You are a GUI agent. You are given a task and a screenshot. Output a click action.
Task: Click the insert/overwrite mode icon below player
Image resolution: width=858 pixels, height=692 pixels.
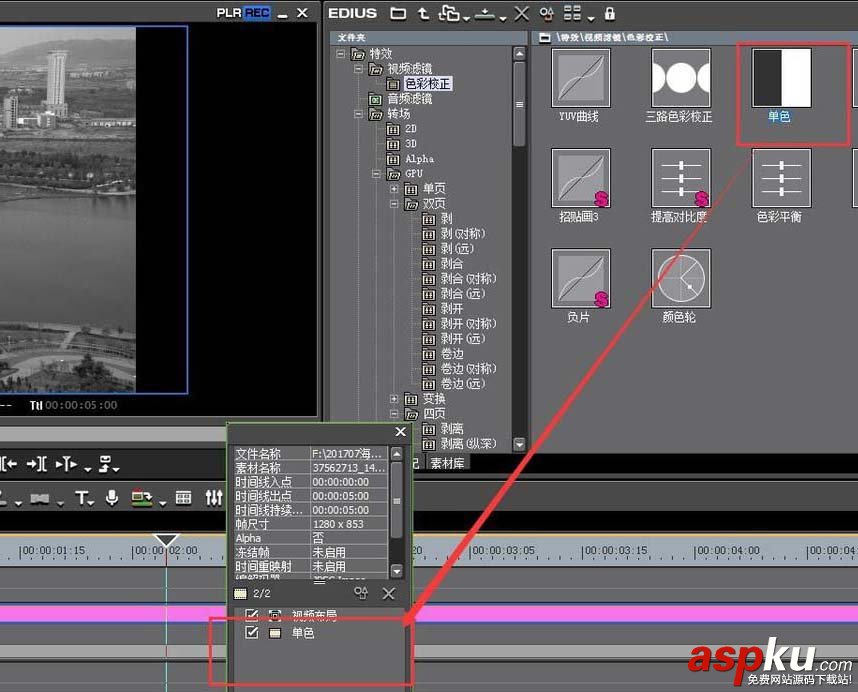pyautogui.click(x=66, y=464)
